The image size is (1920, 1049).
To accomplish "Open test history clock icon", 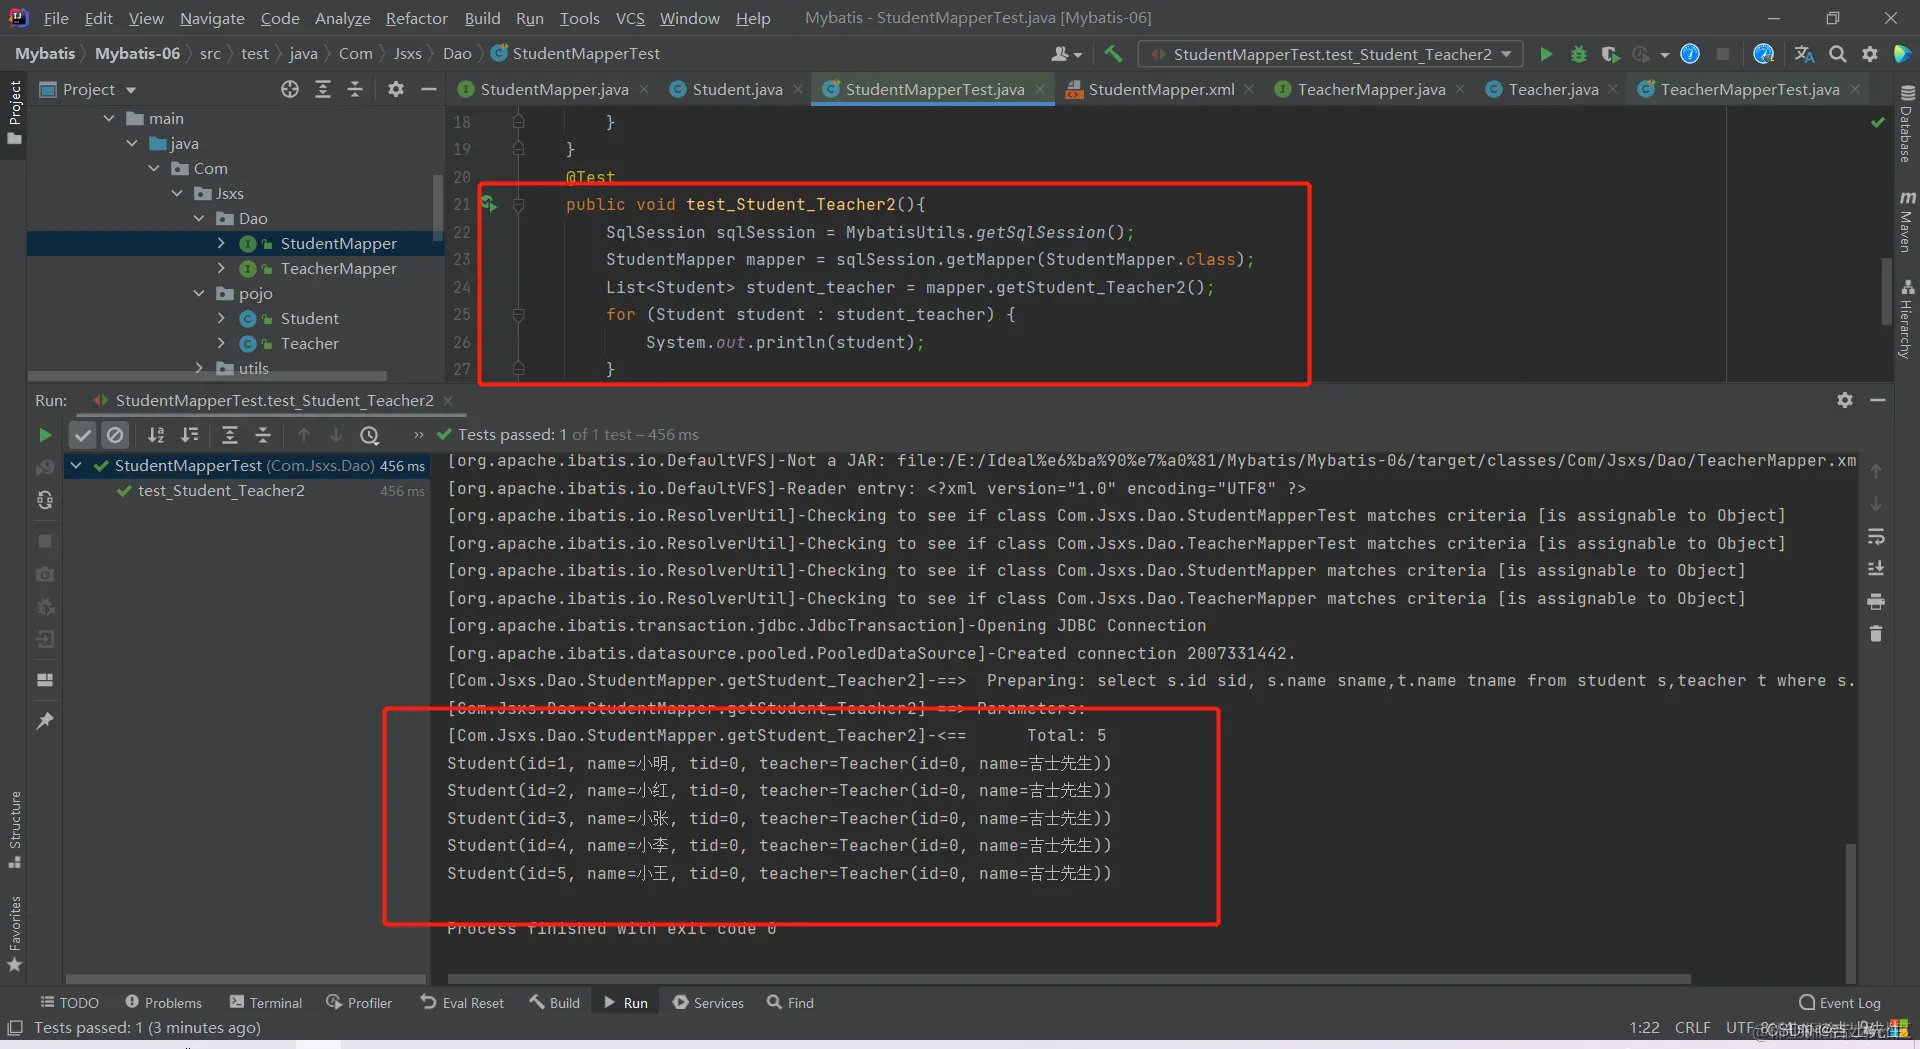I will pyautogui.click(x=370, y=435).
